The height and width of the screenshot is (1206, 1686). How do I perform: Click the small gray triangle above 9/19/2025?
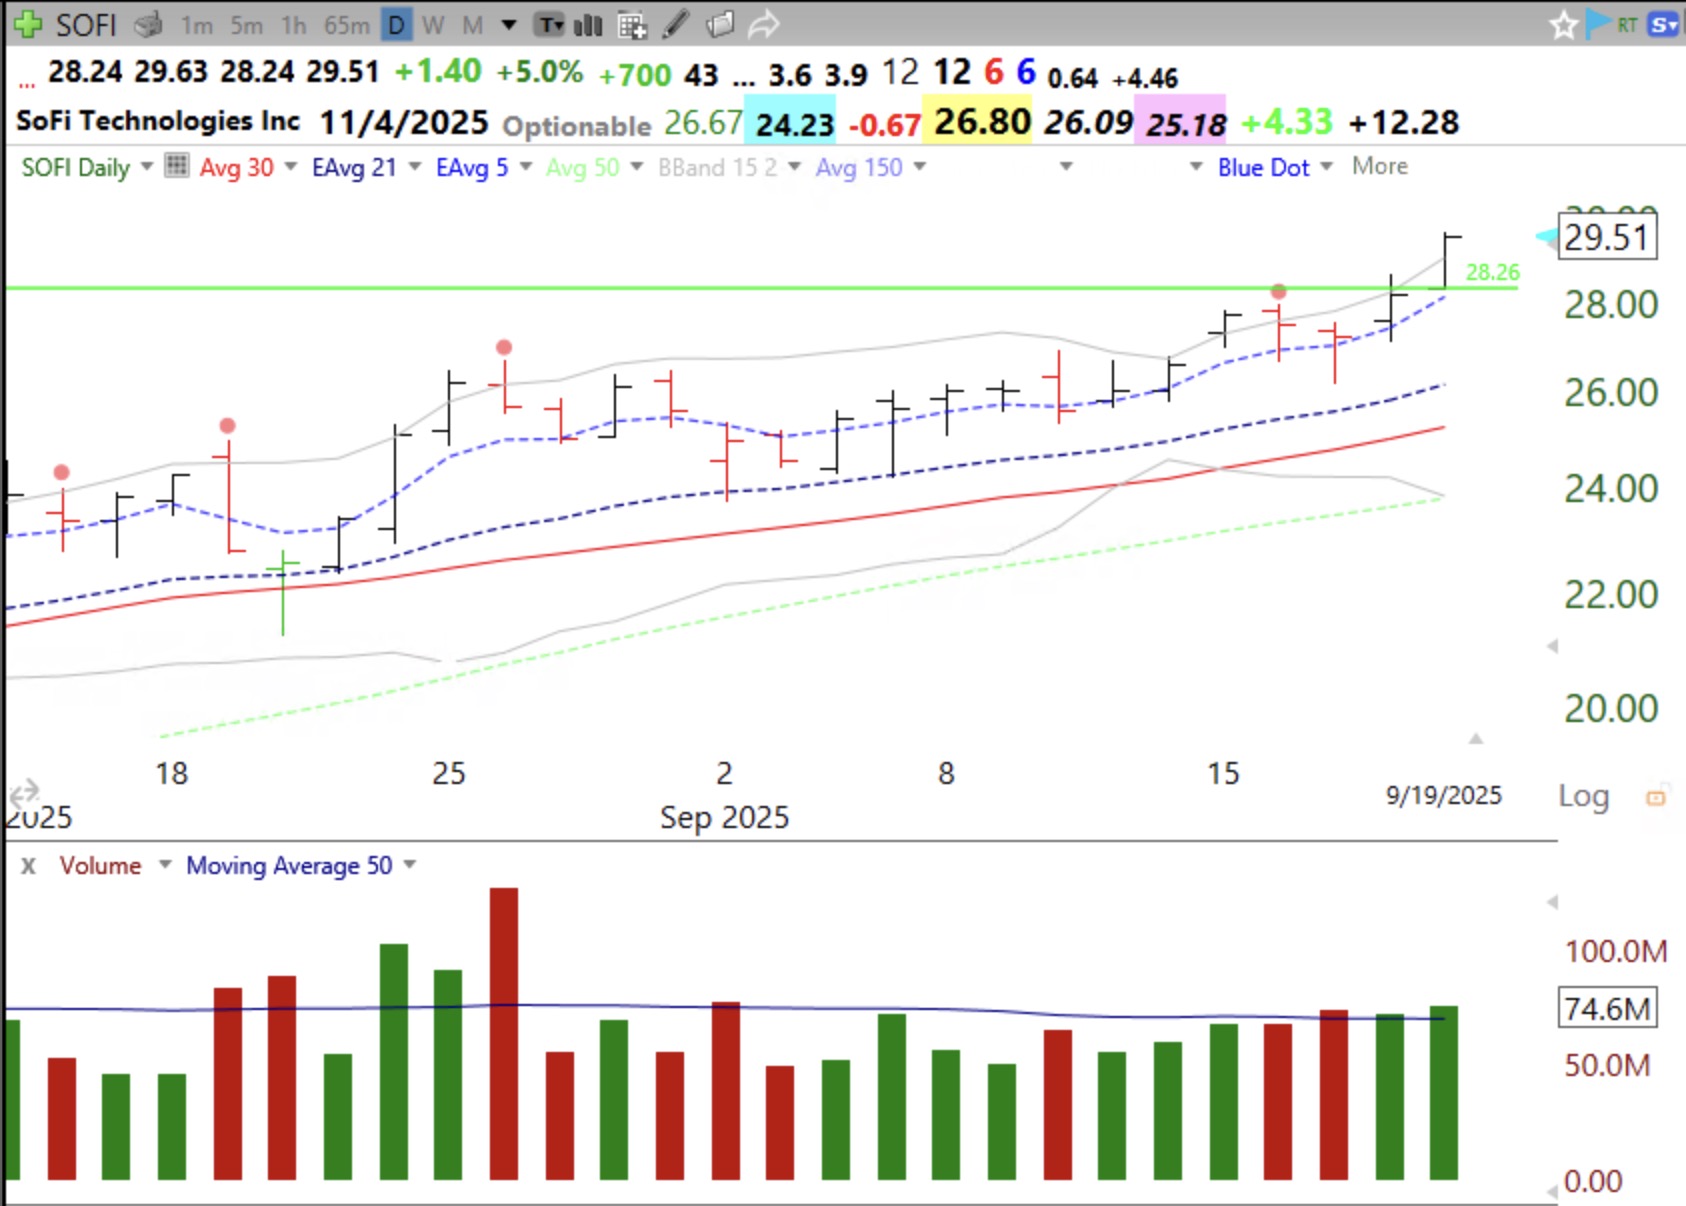(x=1475, y=739)
